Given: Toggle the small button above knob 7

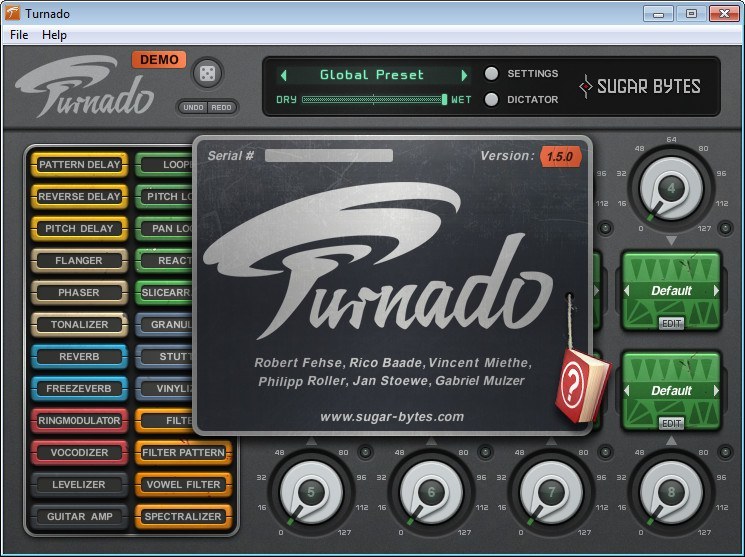Looking at the screenshot, I should pyautogui.click(x=605, y=451).
